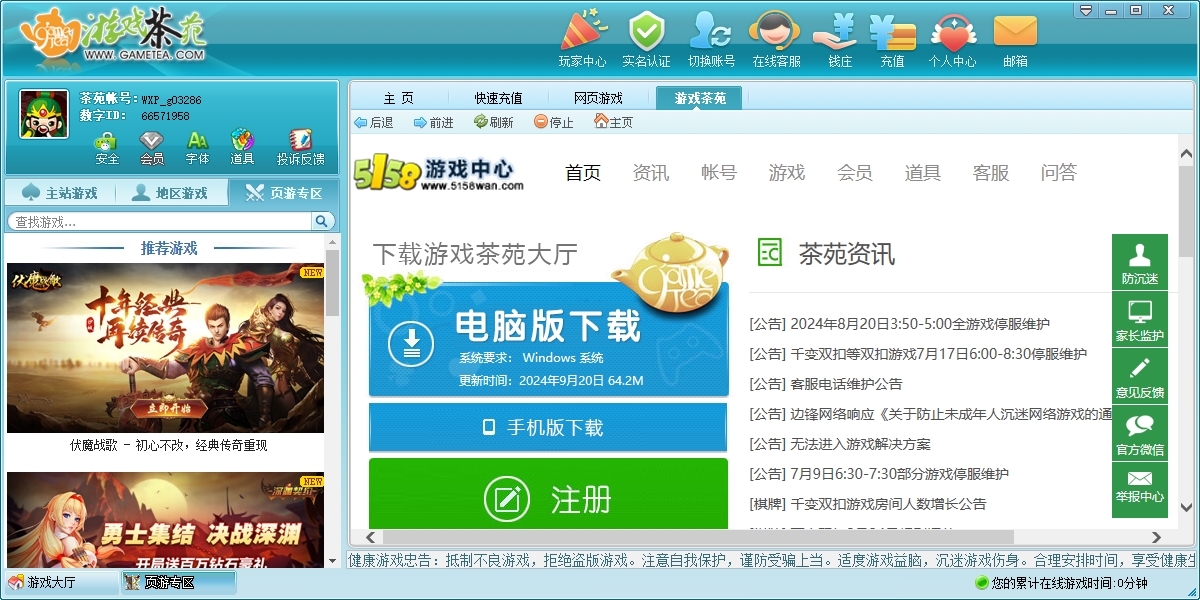Click the search magnifier button

322,221
